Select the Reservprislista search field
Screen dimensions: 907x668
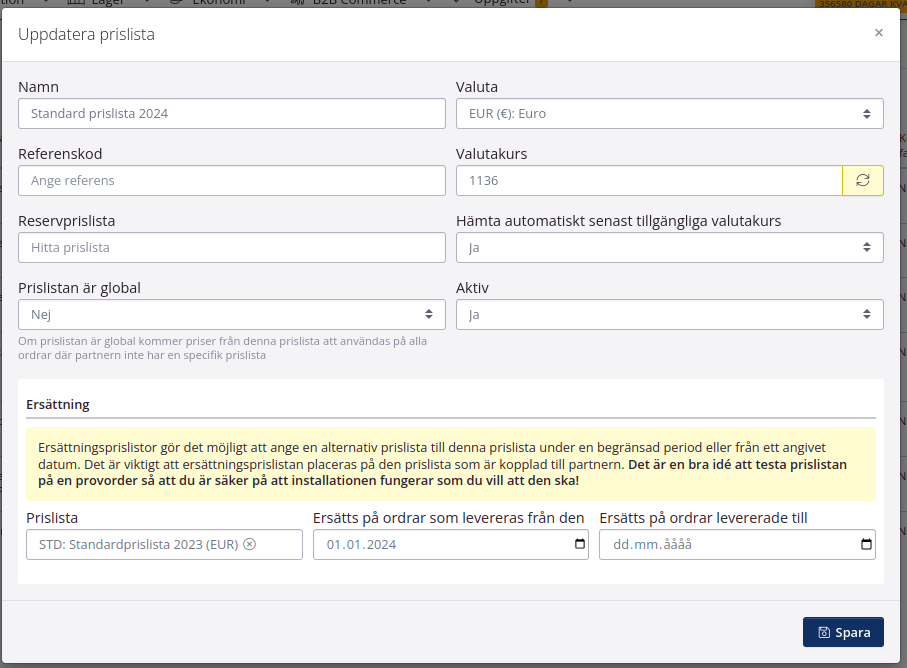[x=231, y=247]
